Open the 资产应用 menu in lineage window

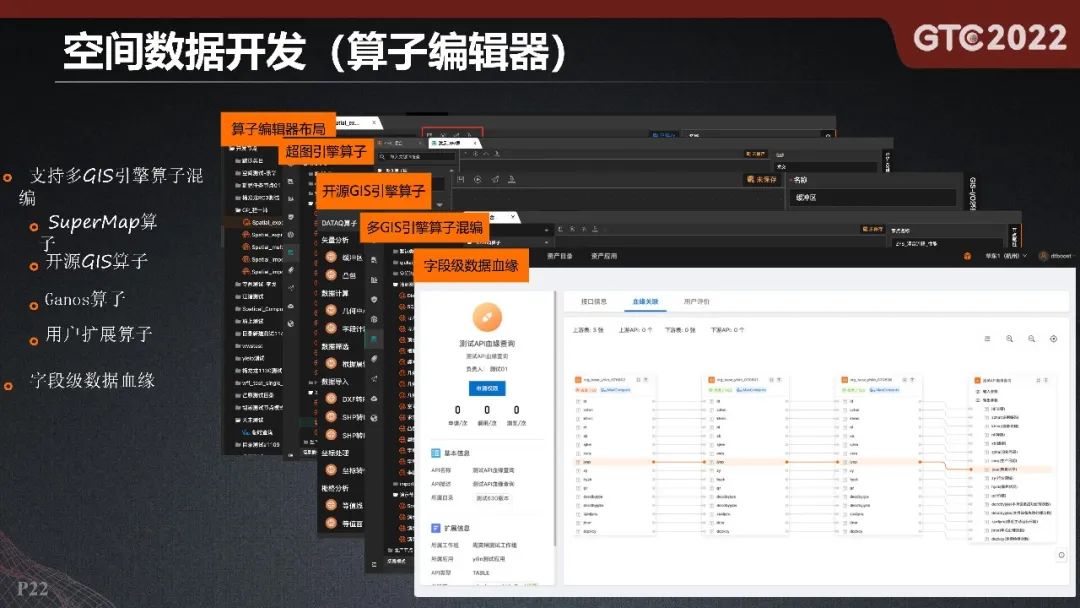(x=604, y=256)
